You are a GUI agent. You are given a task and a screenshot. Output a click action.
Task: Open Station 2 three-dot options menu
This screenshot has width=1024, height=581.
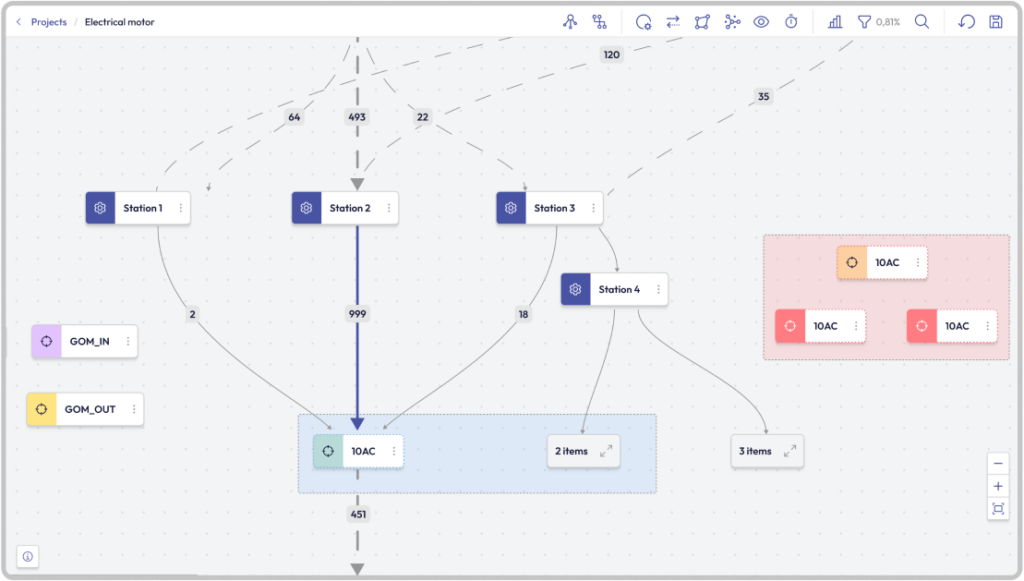(388, 208)
